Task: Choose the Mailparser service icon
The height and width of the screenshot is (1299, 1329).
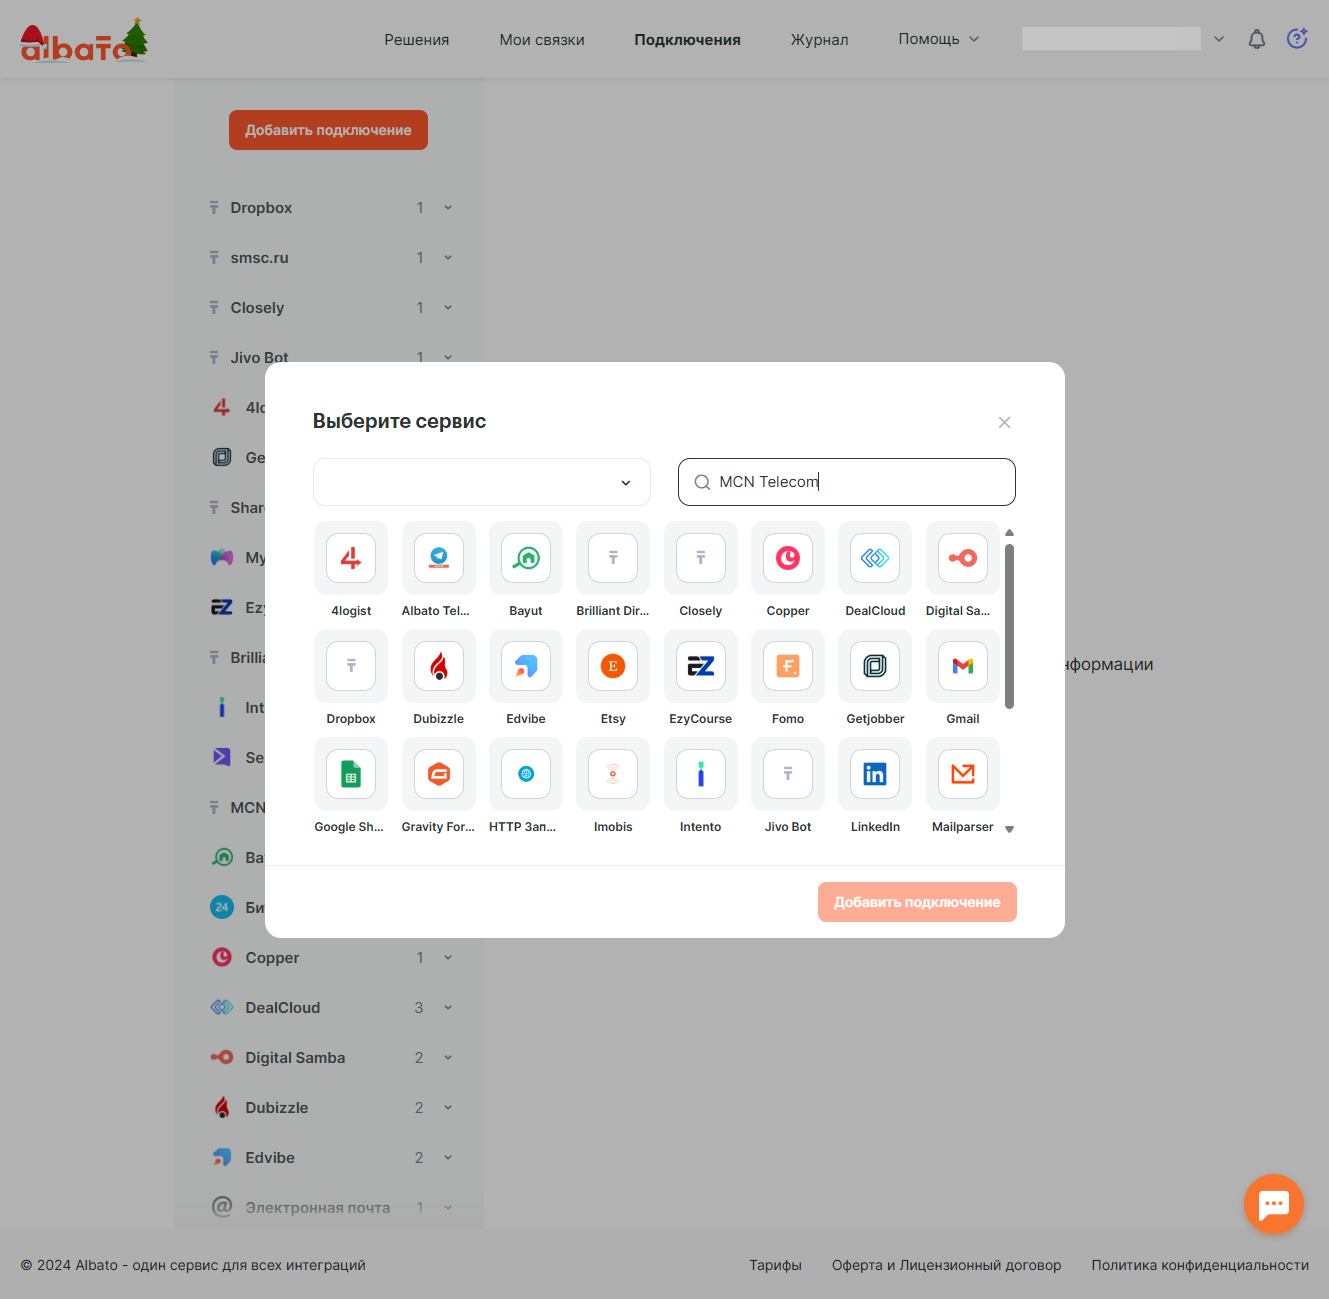Action: tap(963, 774)
